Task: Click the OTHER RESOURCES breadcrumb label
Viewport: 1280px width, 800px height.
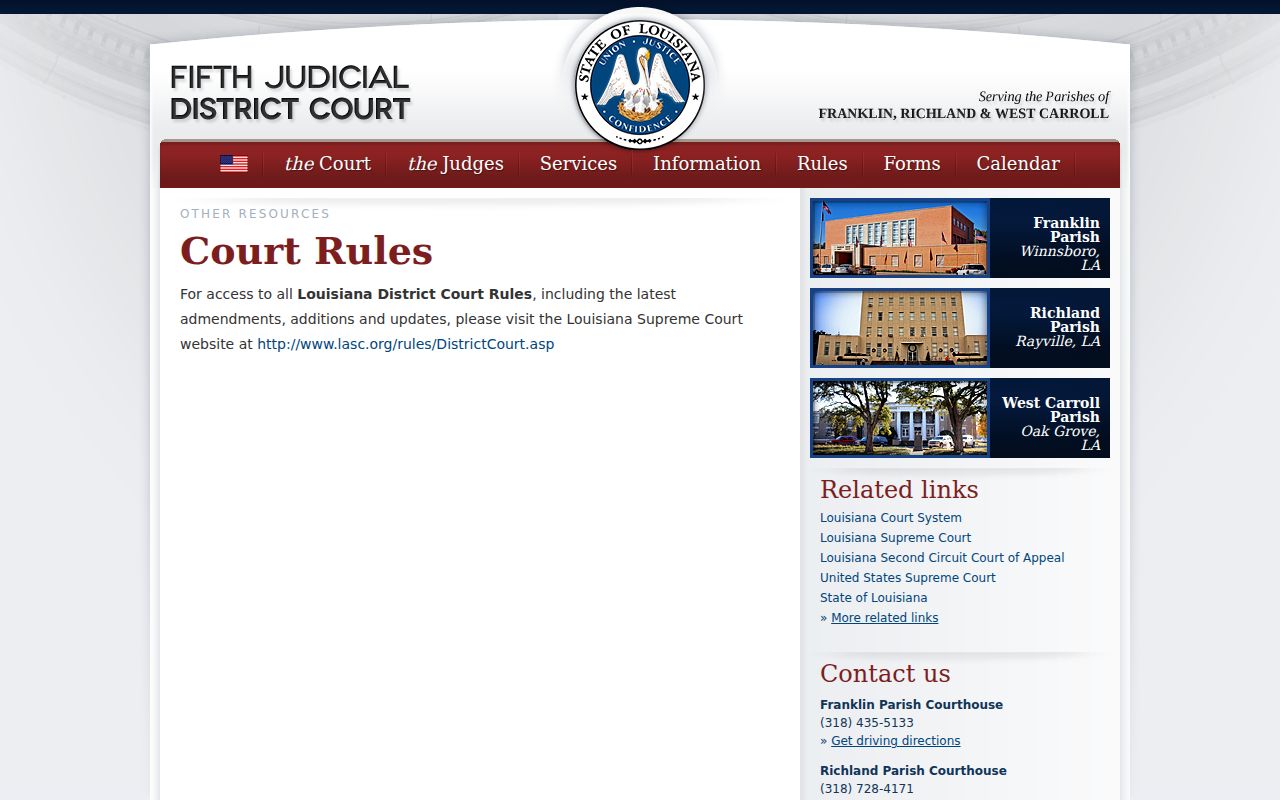Action: coord(255,214)
